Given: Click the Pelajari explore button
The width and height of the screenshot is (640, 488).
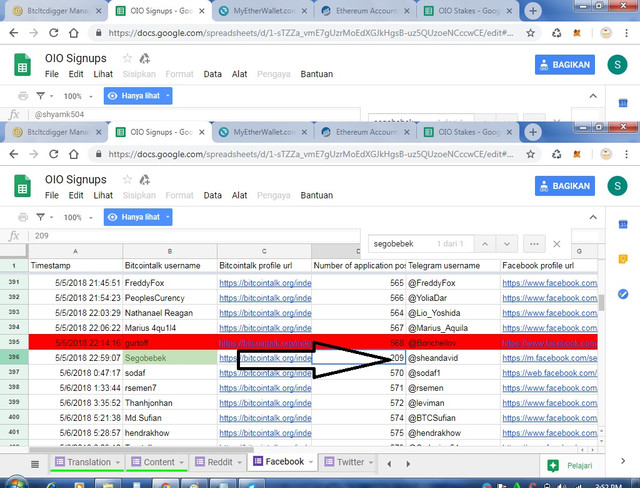Looking at the screenshot, I should point(571,466).
